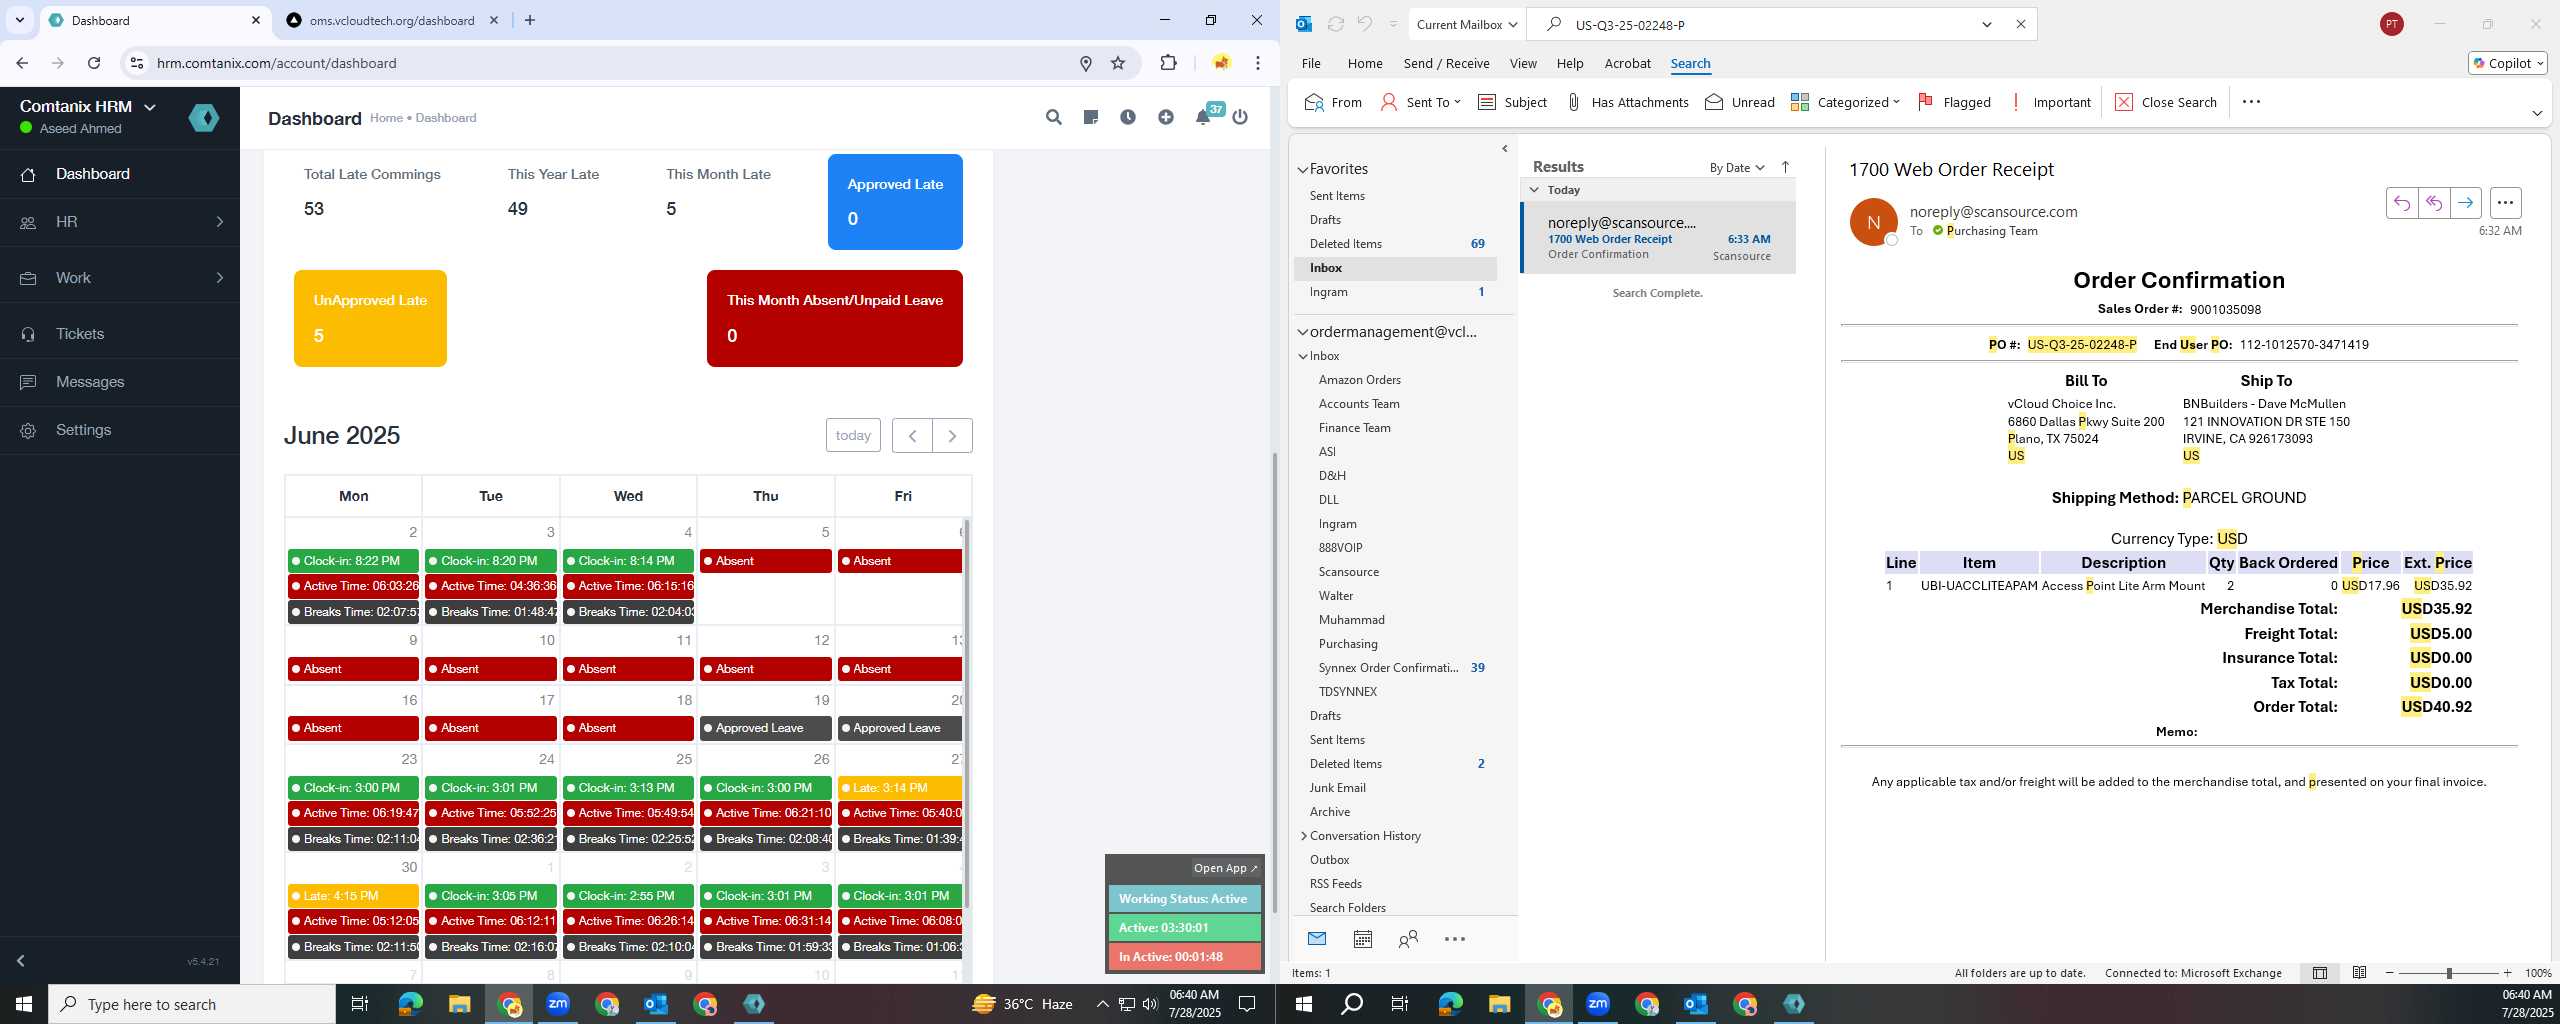Filter search by Flagged
The image size is (2560, 1024).
1954,102
